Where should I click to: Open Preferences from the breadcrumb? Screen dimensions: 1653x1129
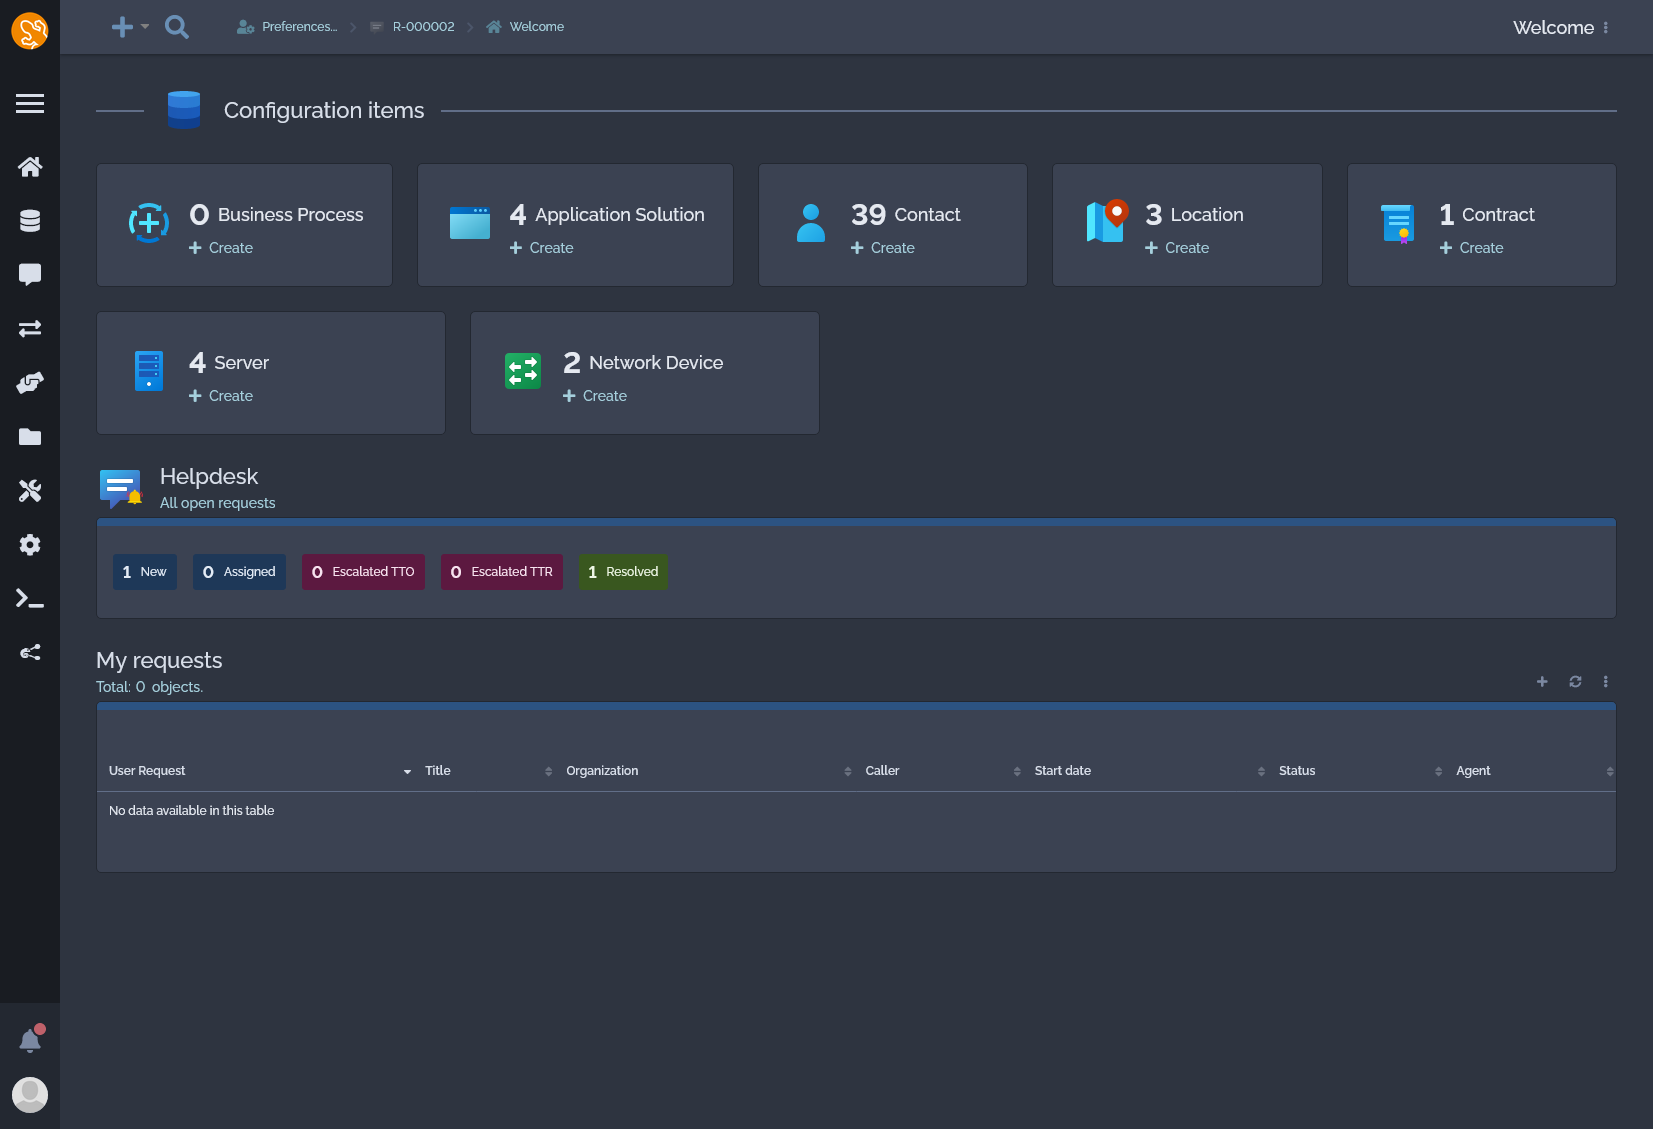[297, 26]
